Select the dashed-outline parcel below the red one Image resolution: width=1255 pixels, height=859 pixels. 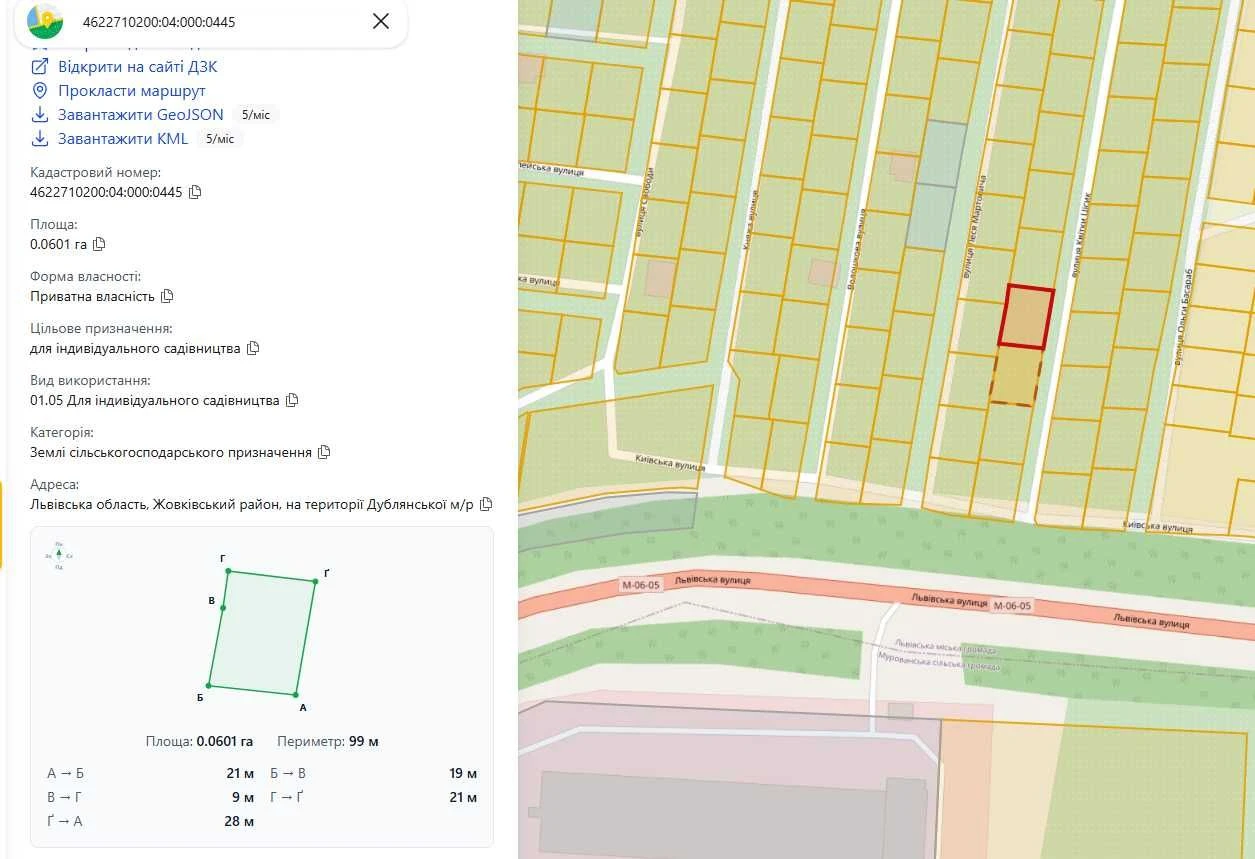[x=1016, y=376]
